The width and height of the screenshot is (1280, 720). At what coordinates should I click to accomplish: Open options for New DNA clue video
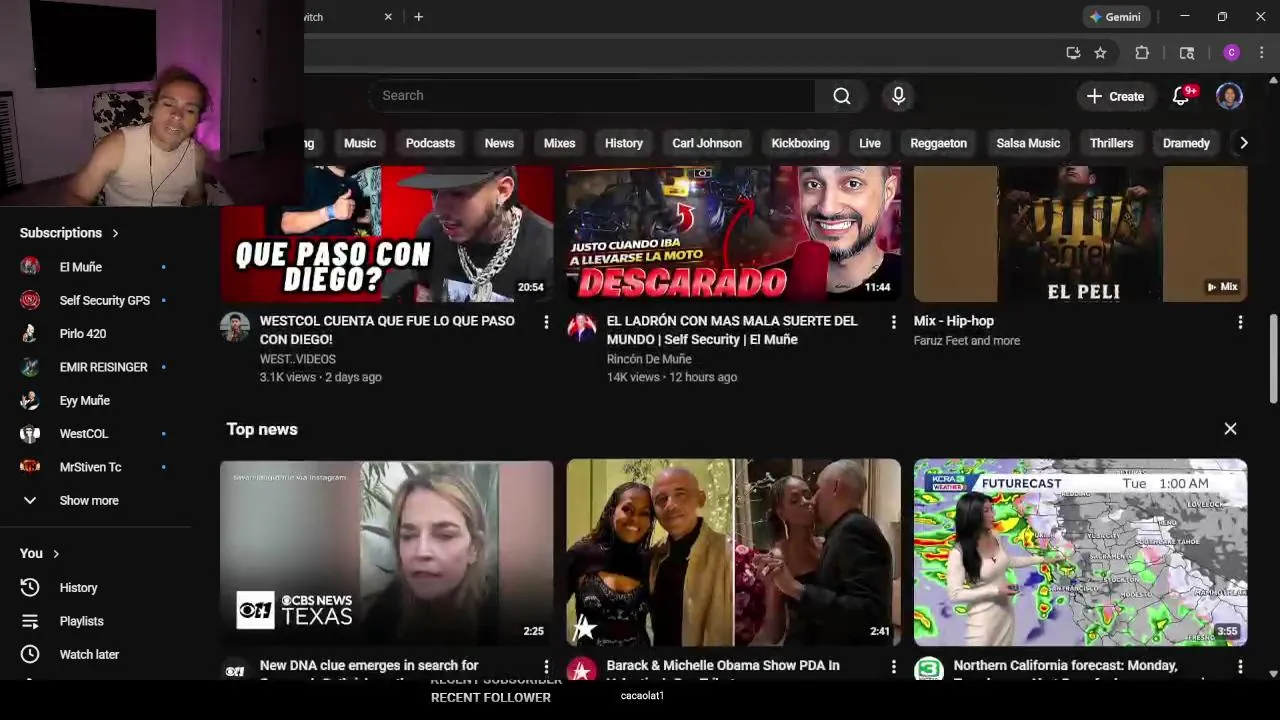(546, 667)
